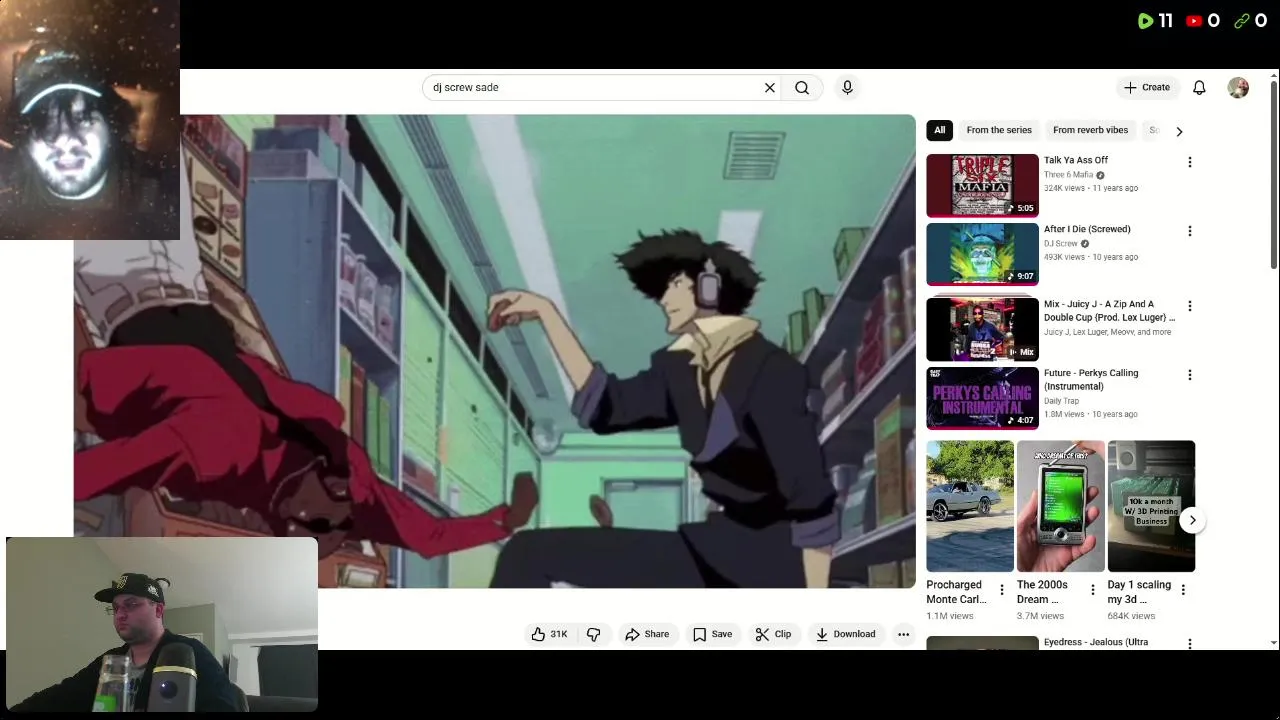1280x720 pixels.
Task: Open options menu for Juicy J mix
Action: (x=1189, y=306)
